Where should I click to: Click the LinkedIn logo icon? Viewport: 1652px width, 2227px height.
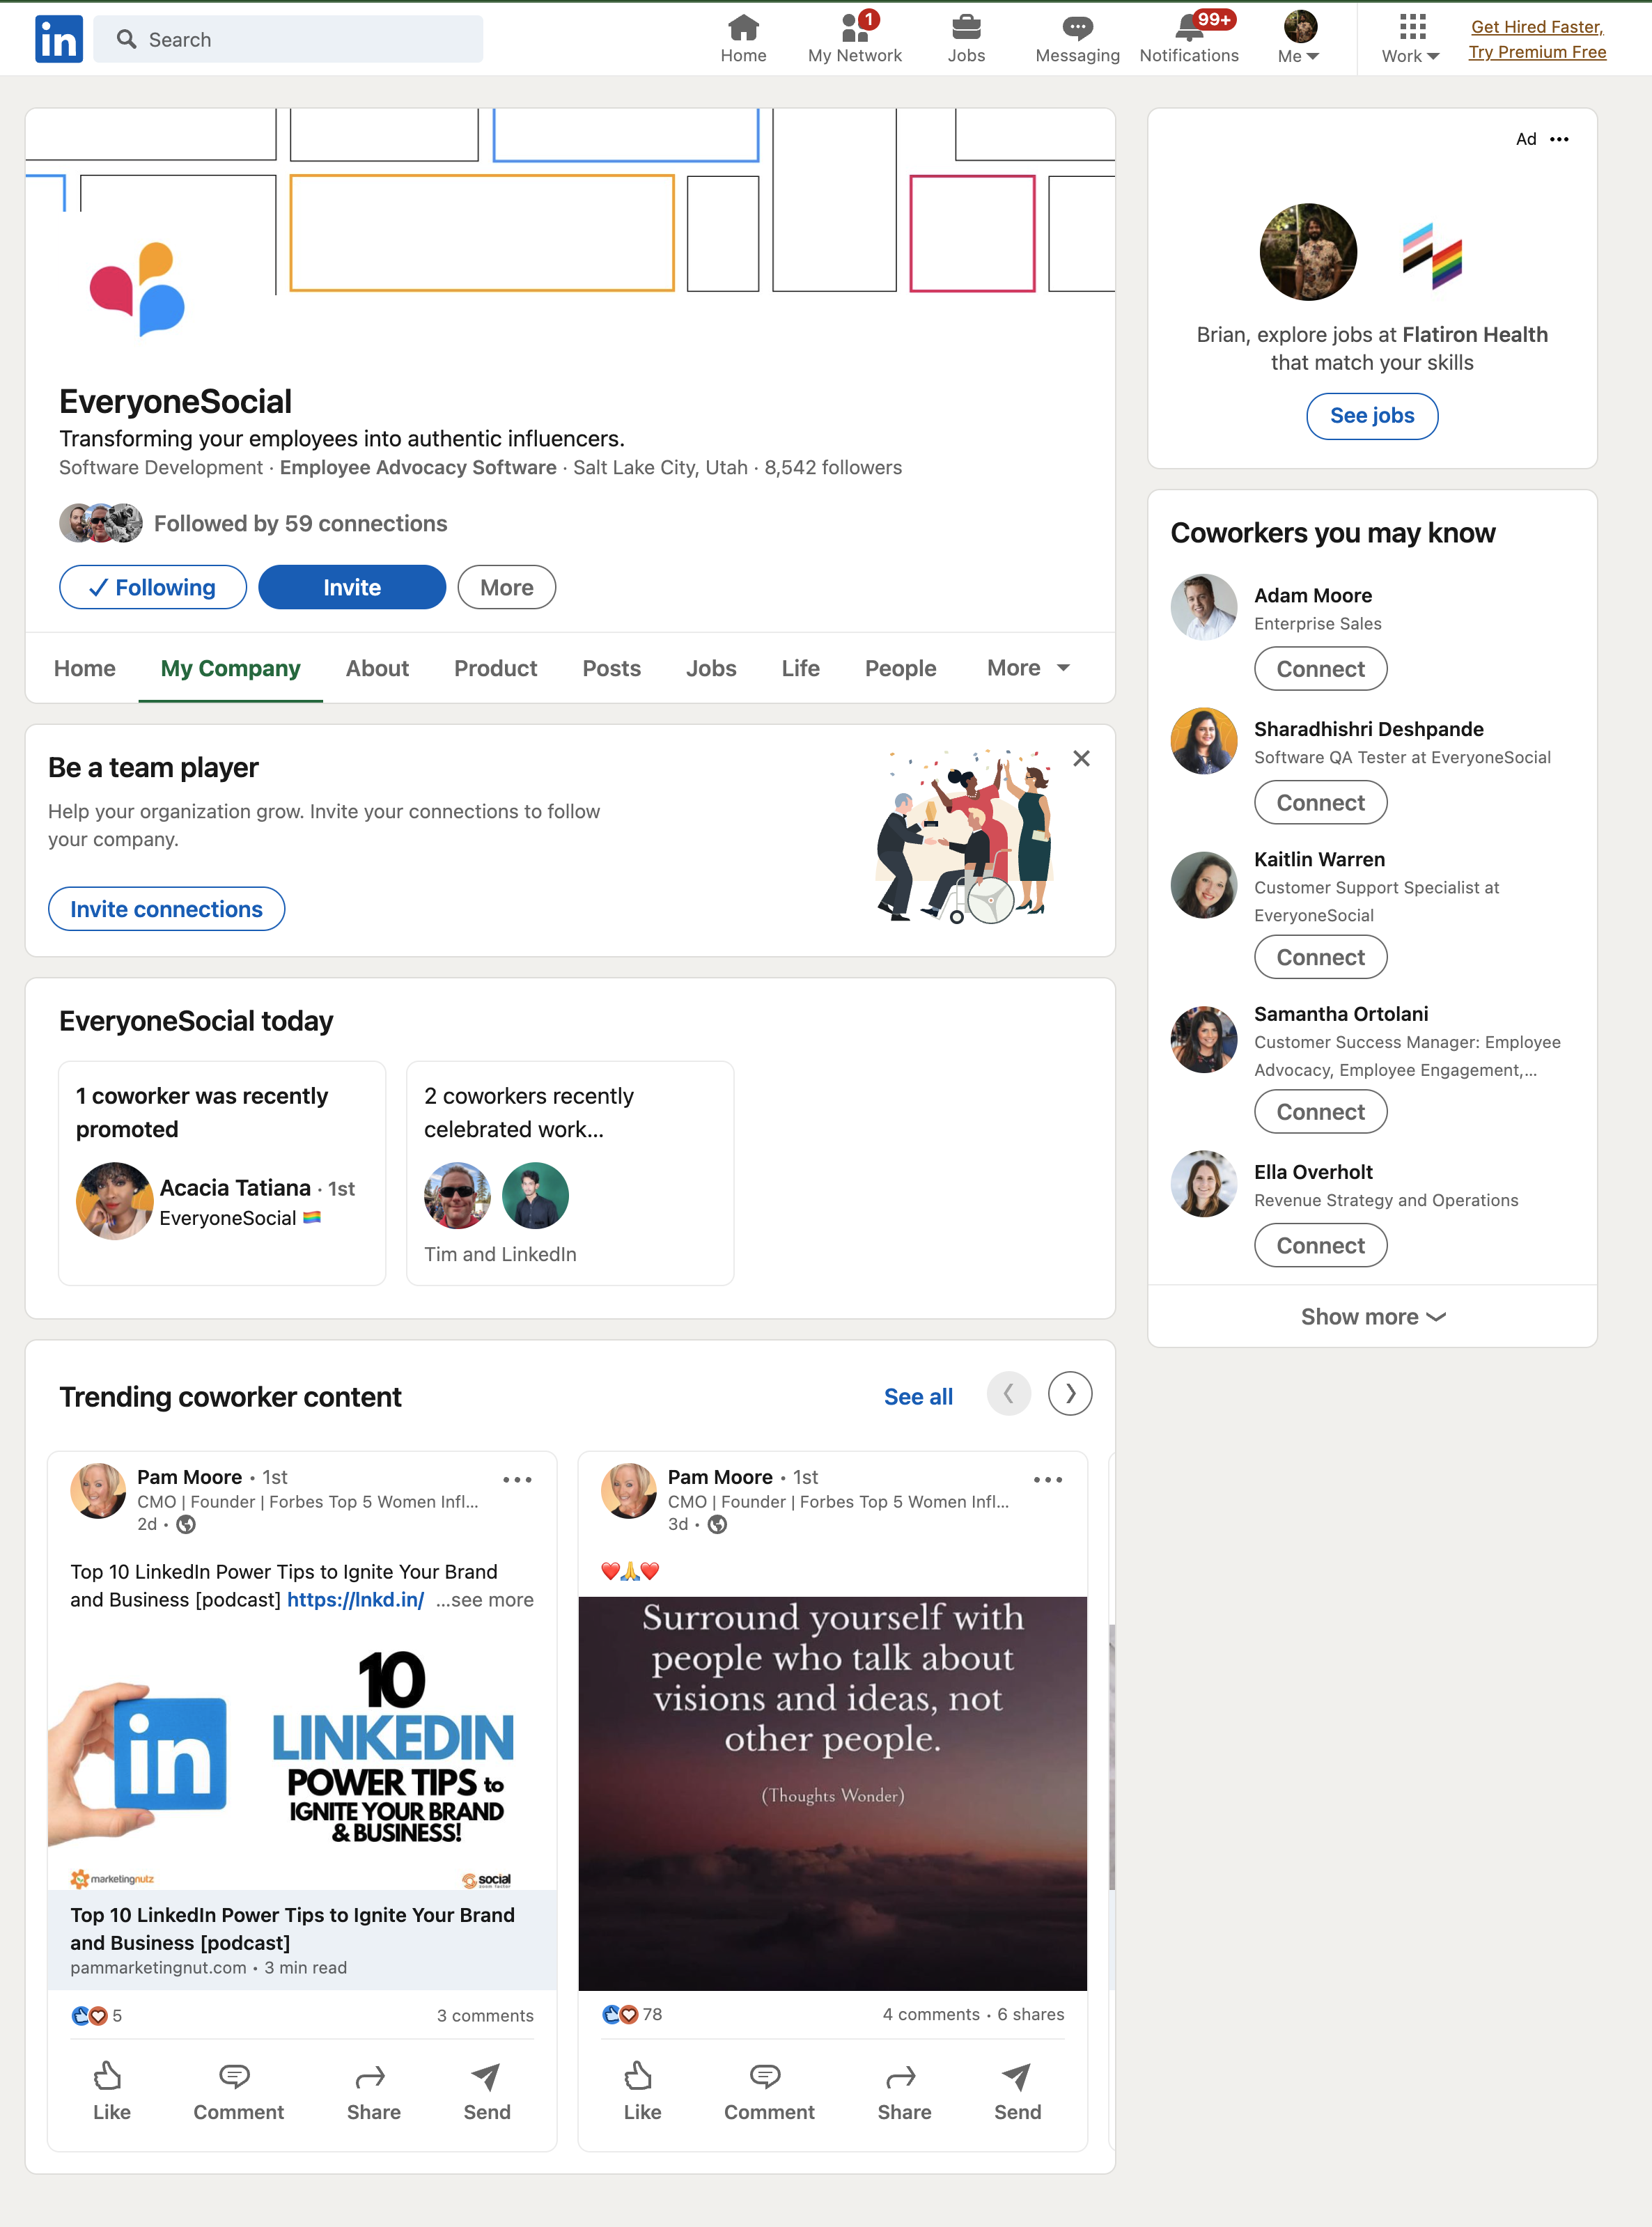click(x=58, y=39)
